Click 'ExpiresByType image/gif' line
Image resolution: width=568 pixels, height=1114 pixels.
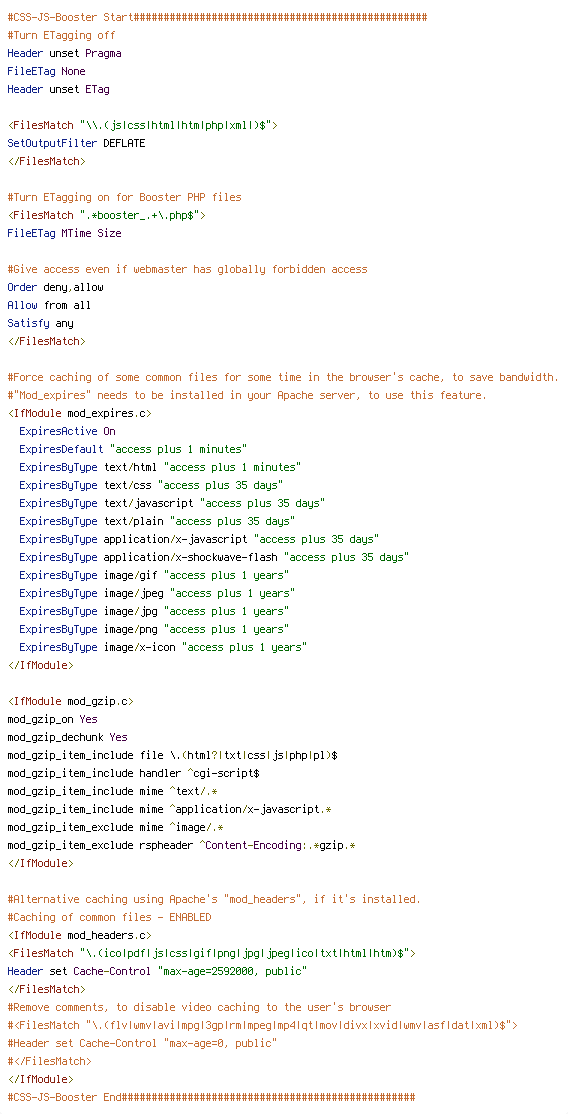click(154, 575)
